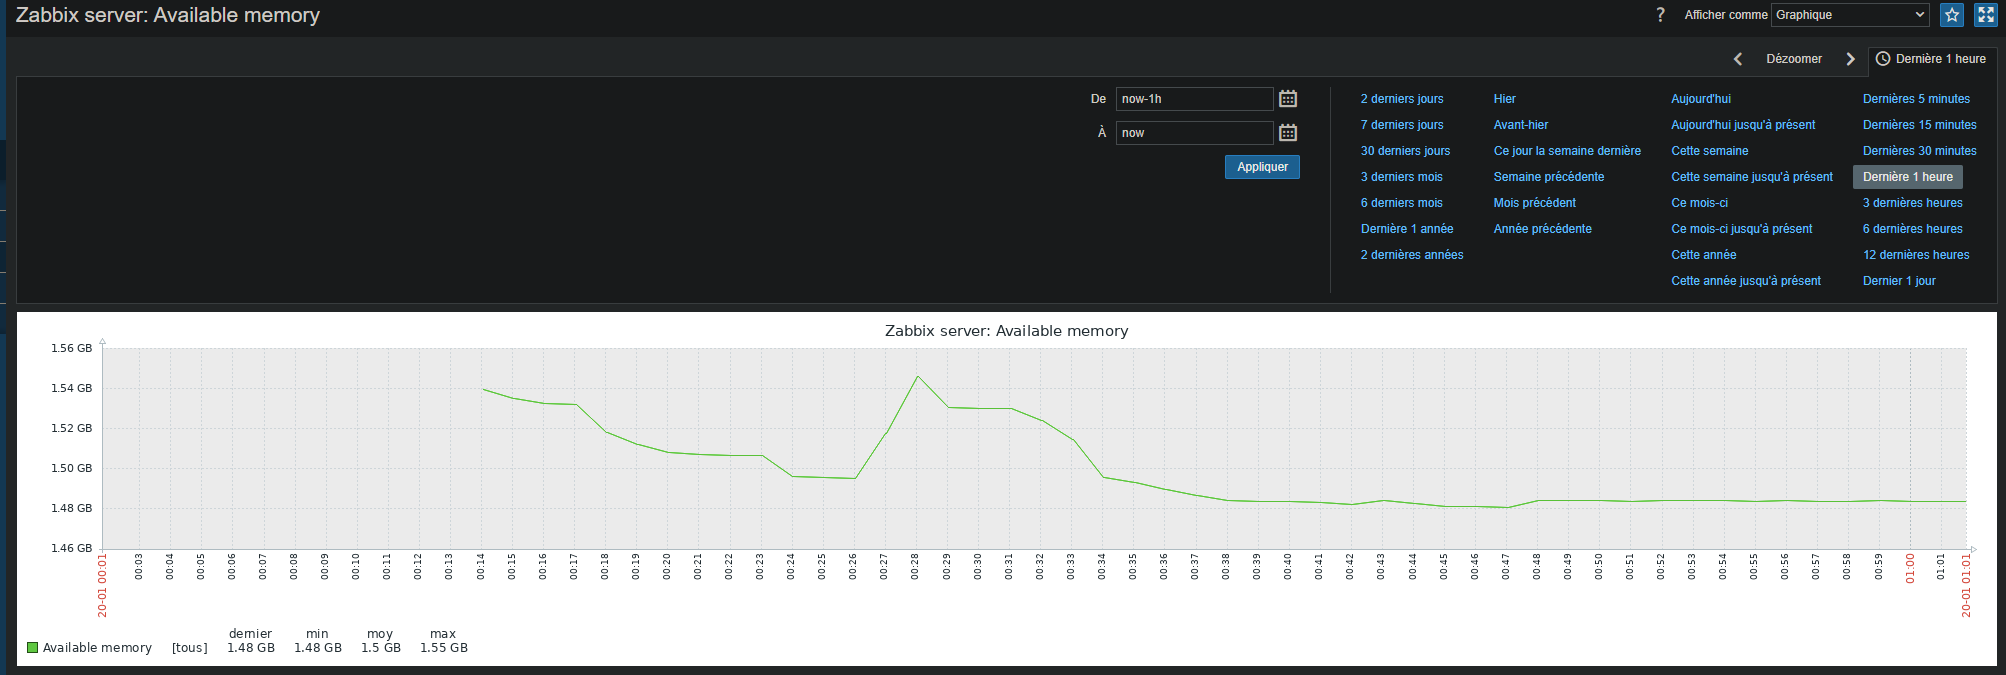Click the De input field

point(1194,99)
